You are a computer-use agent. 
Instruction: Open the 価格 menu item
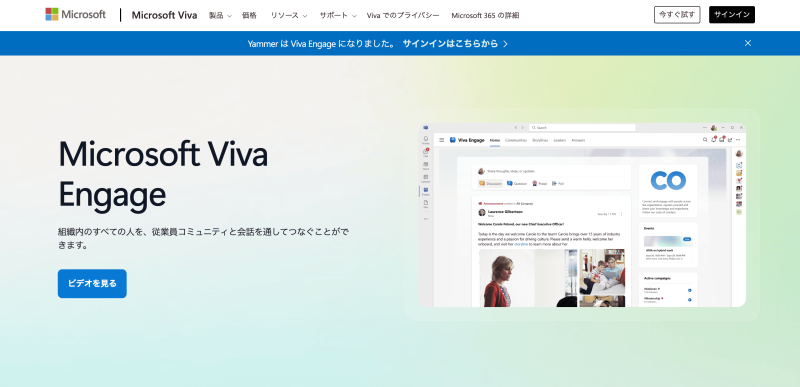(x=249, y=15)
